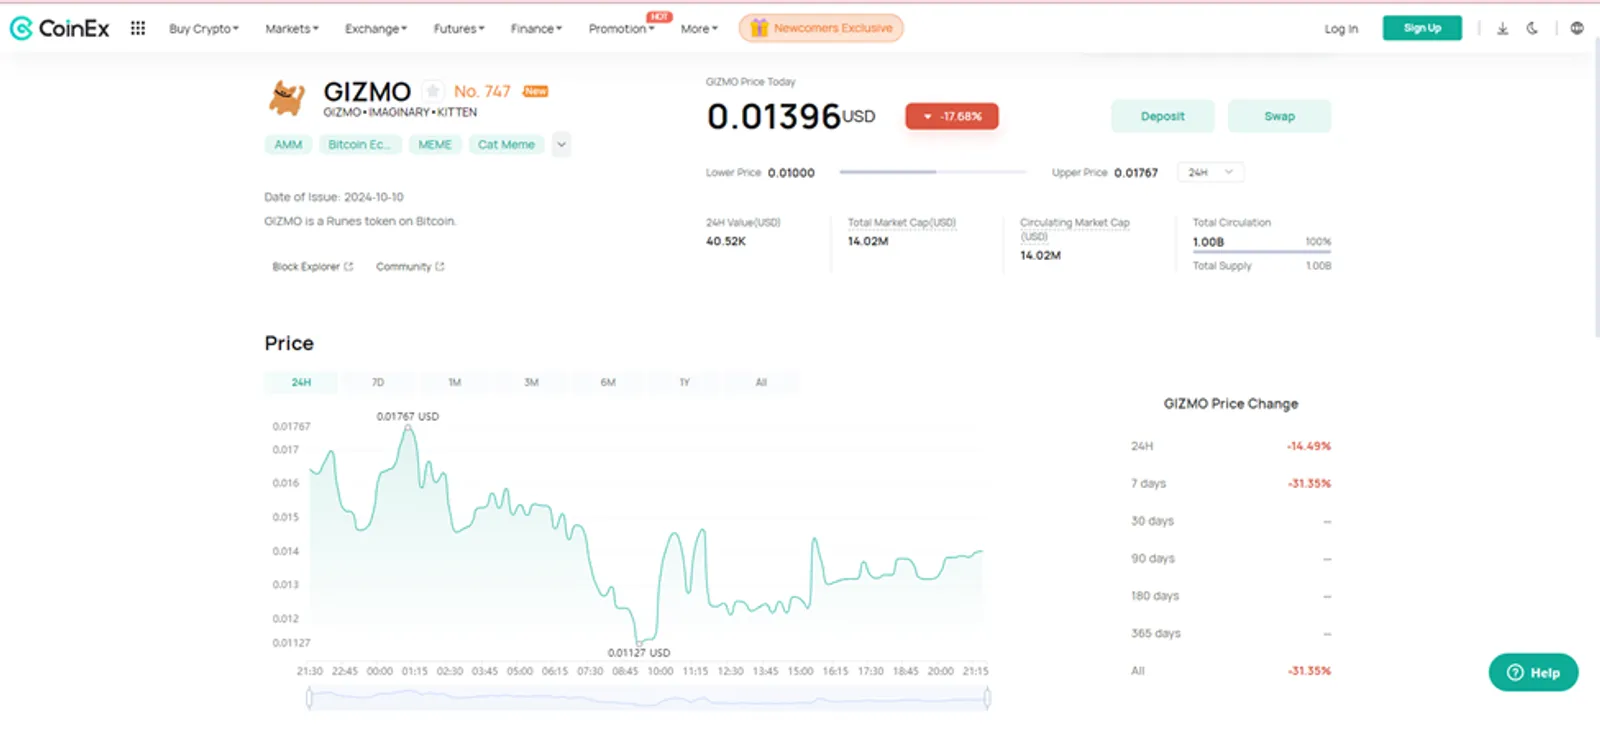Click the GIZMO cat token logo

[x=287, y=98]
